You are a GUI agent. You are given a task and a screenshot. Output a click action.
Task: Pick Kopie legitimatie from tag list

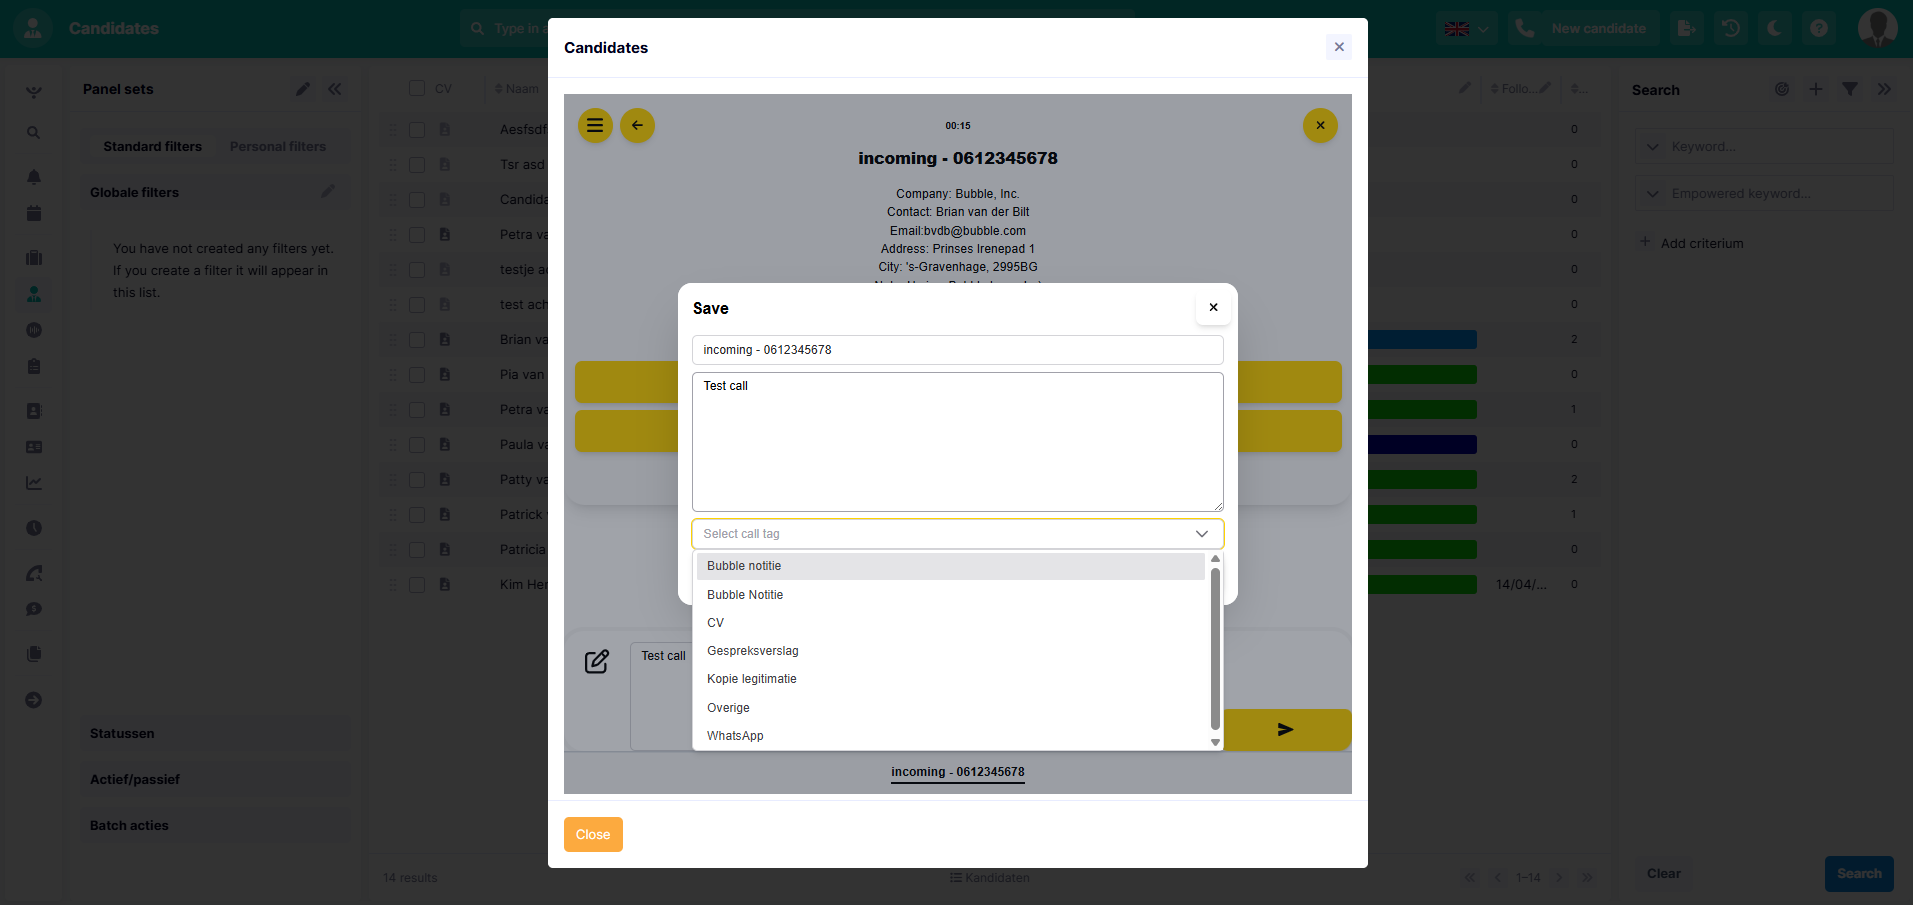coord(751,679)
